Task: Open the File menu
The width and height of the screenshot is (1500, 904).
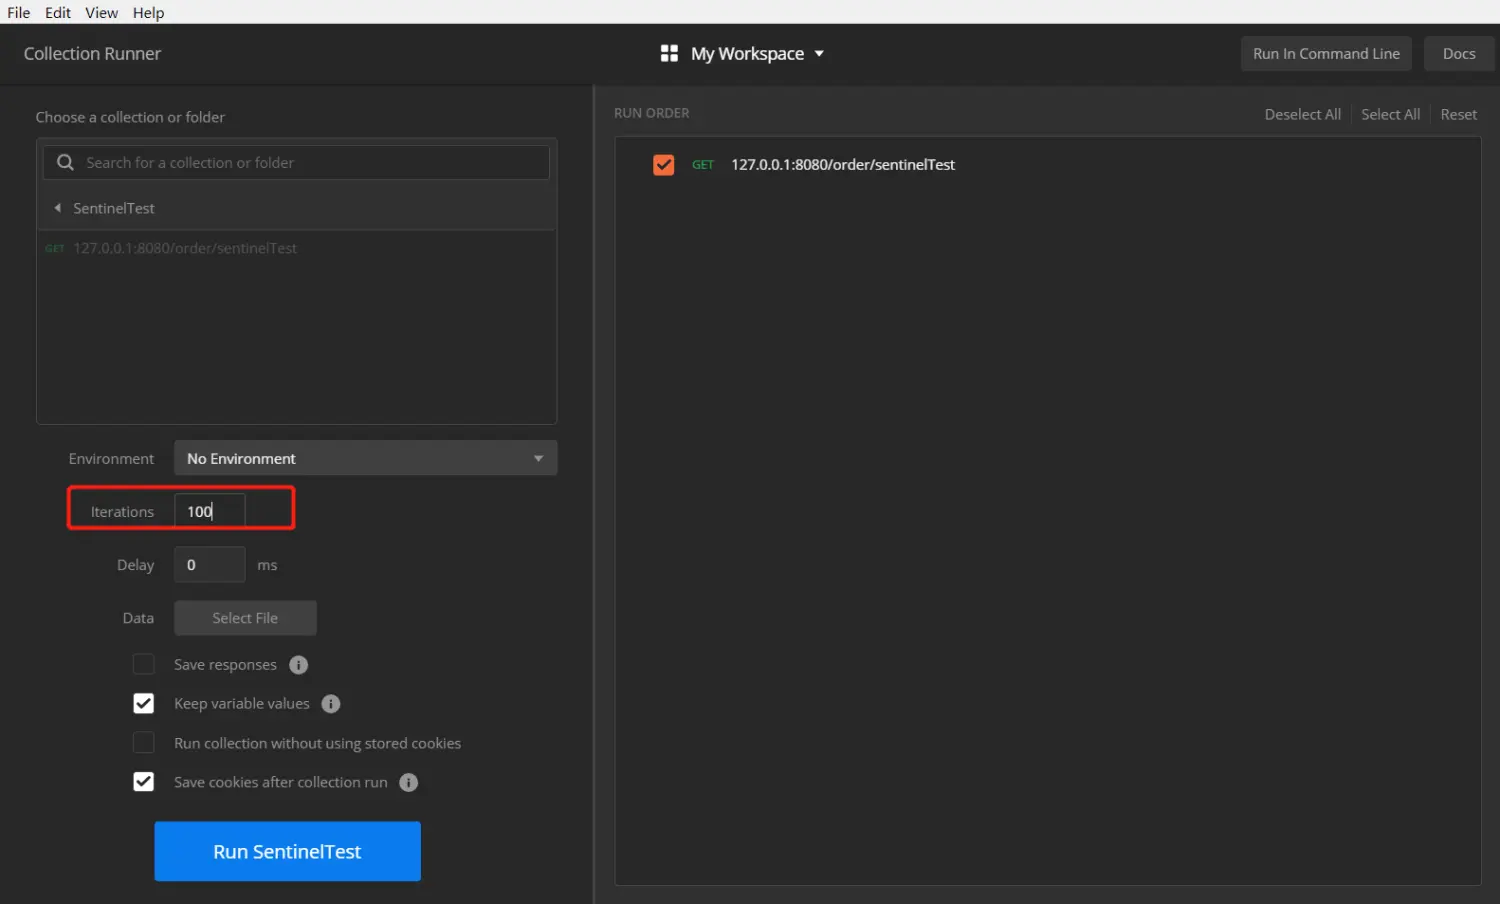Action: point(18,12)
